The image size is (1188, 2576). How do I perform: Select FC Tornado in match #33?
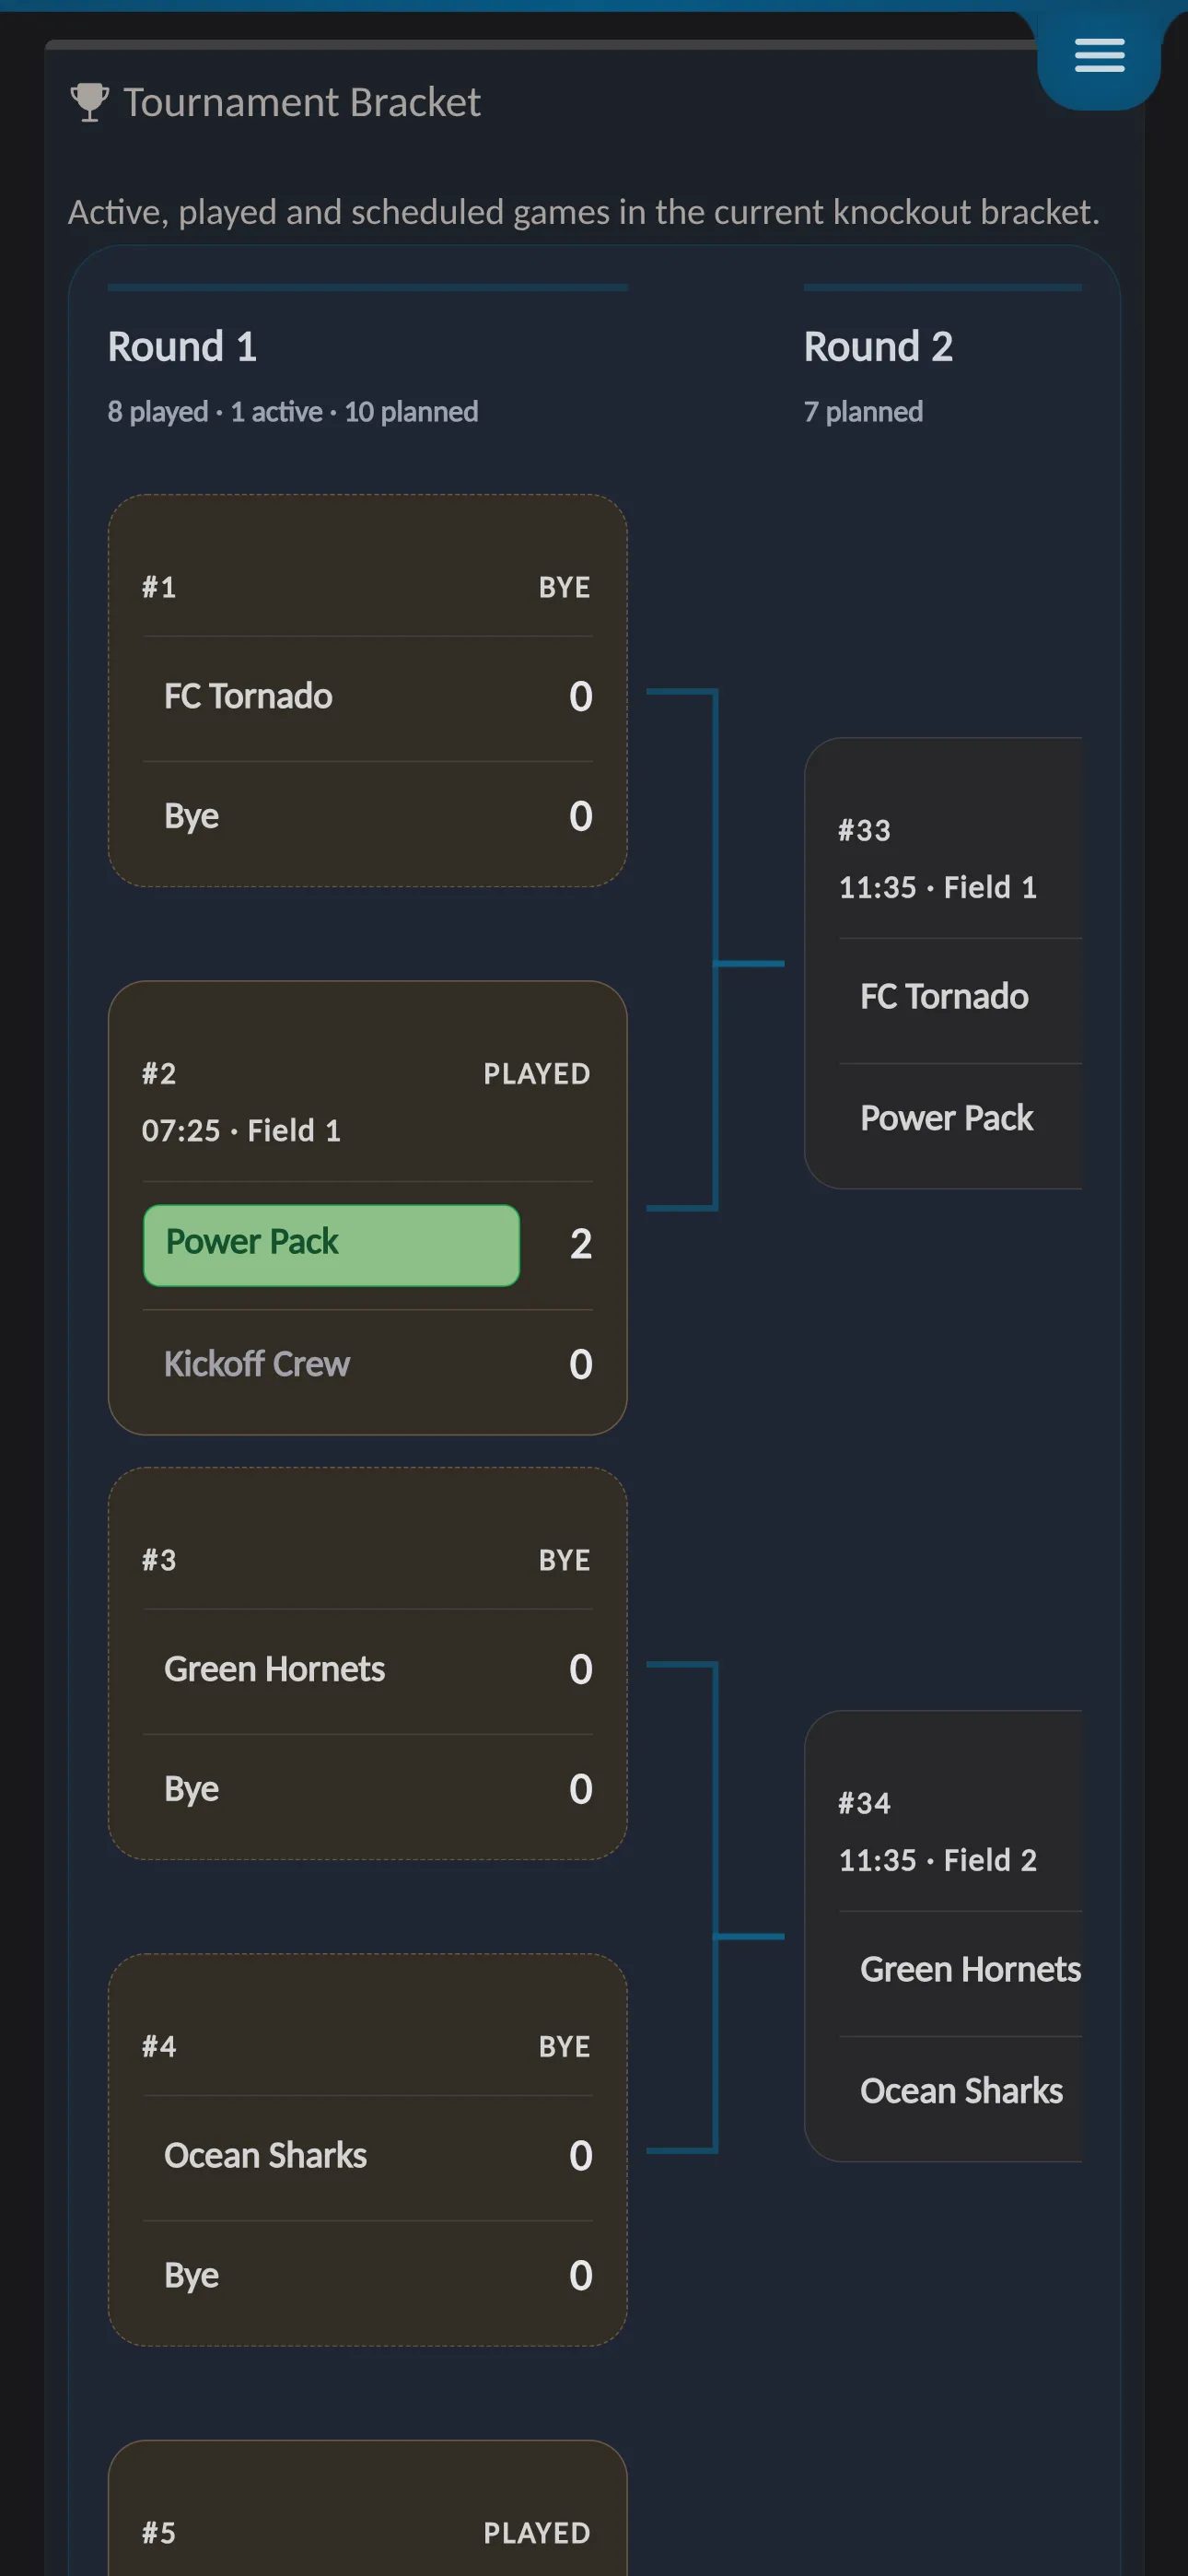coord(944,996)
